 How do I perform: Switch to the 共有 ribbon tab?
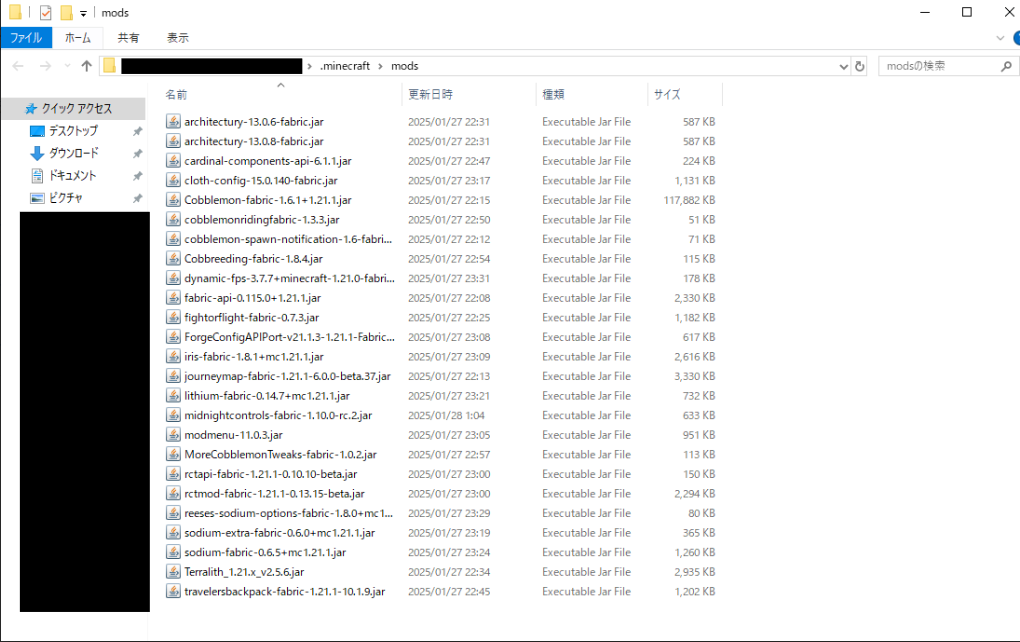[x=128, y=38]
